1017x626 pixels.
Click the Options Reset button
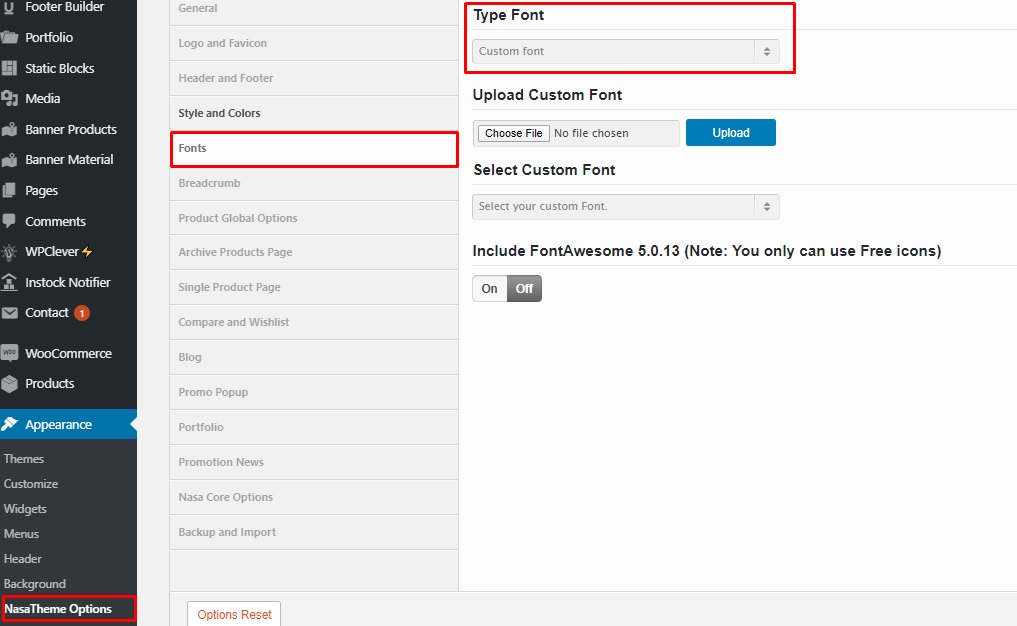point(234,614)
